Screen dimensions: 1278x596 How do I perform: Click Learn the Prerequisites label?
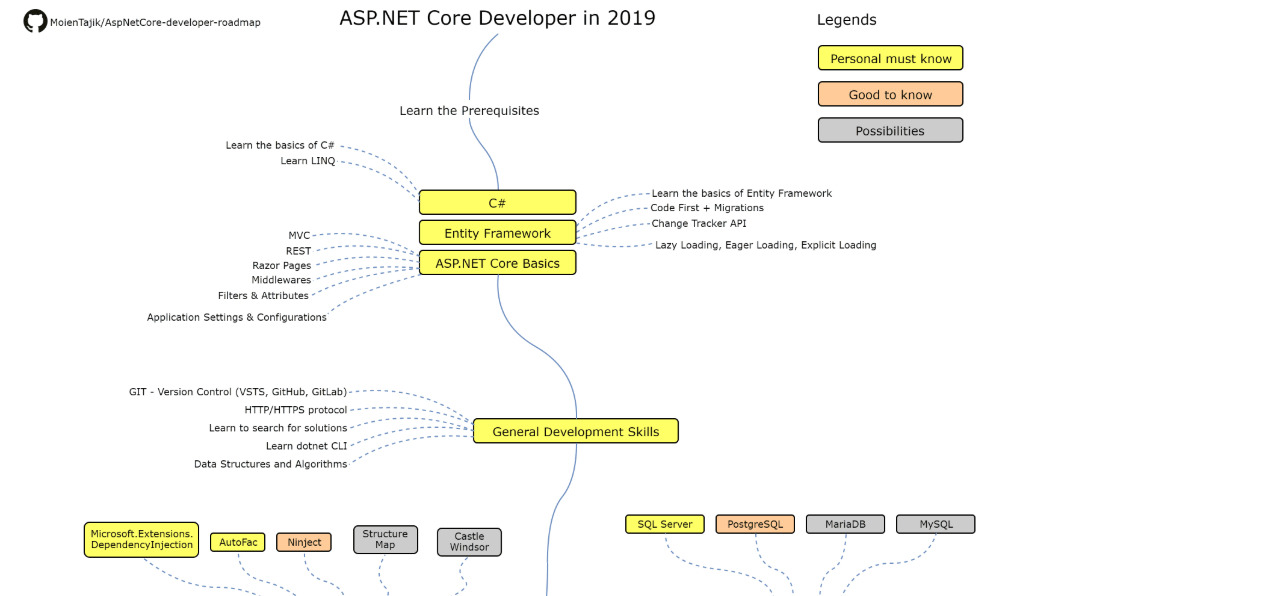(x=469, y=111)
